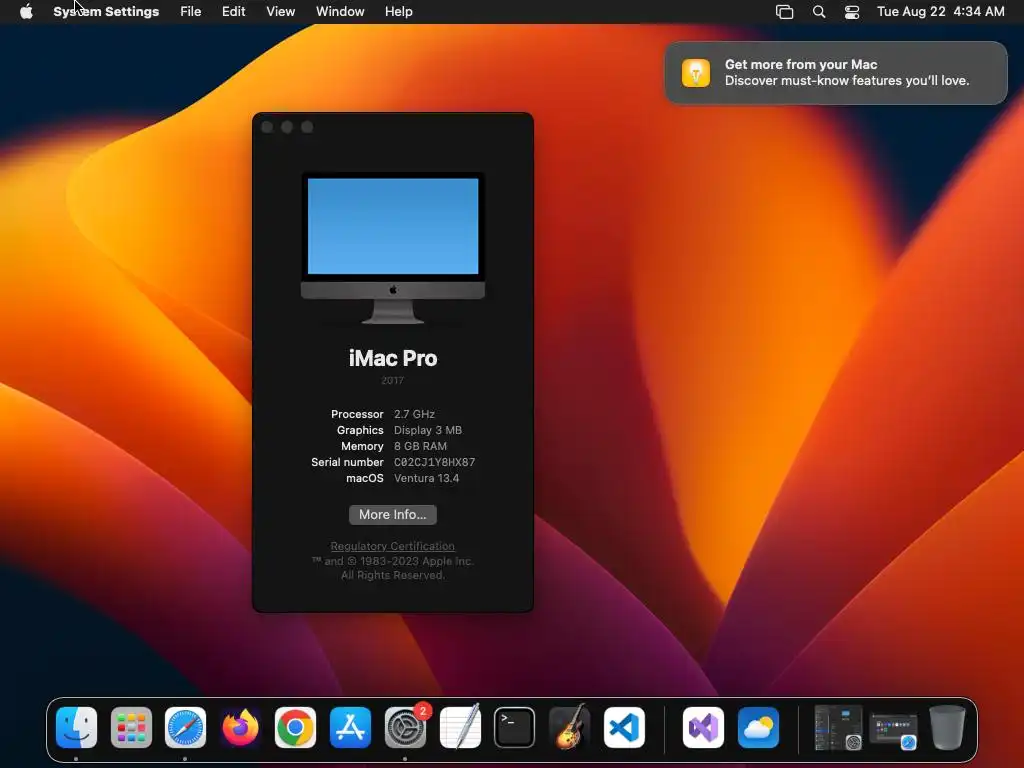The image size is (1024, 768).
Task: Open System Settings gear in Dock
Action: point(405,728)
